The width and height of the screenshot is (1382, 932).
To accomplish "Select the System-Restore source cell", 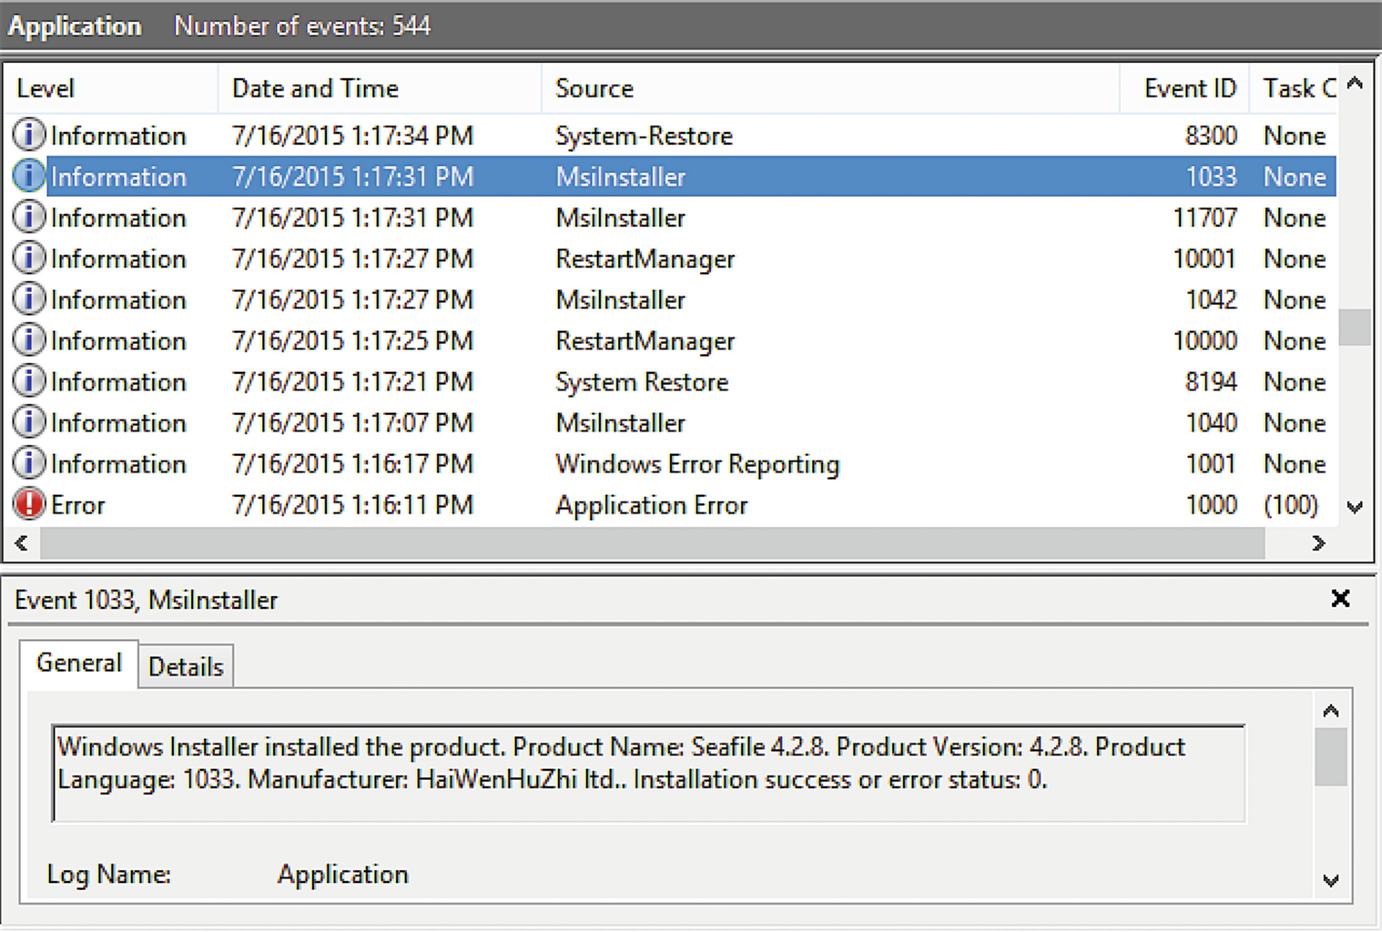I will 644,135.
